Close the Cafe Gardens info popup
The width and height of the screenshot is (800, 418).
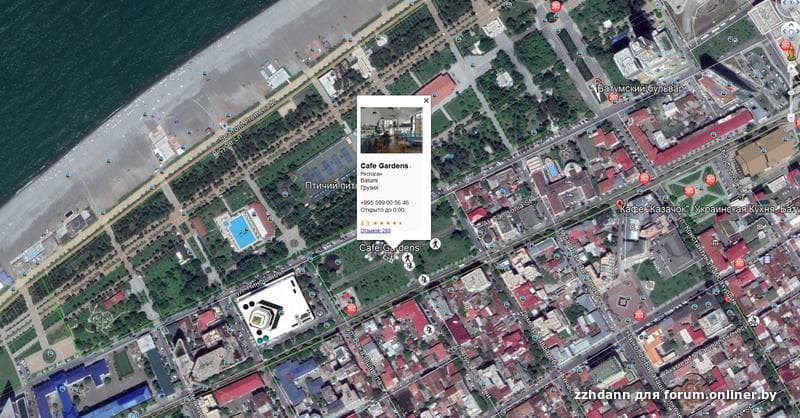click(x=427, y=101)
